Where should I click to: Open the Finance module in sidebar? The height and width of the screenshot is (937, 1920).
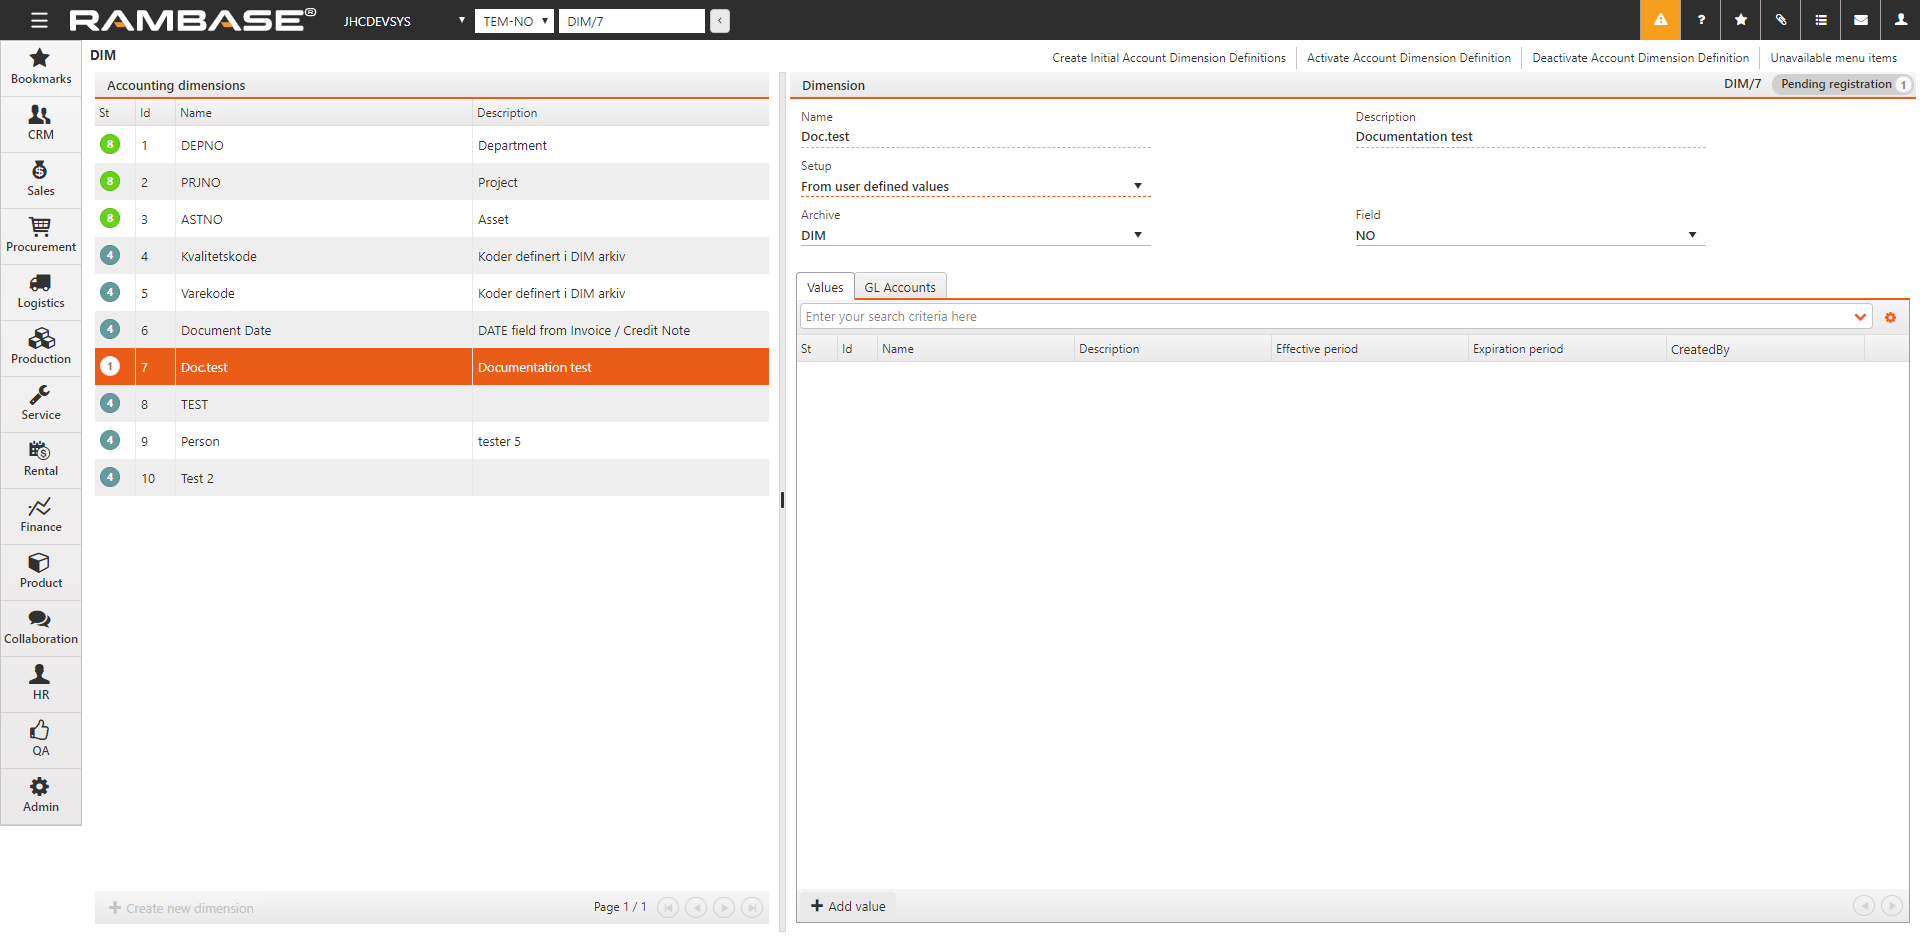pos(41,515)
